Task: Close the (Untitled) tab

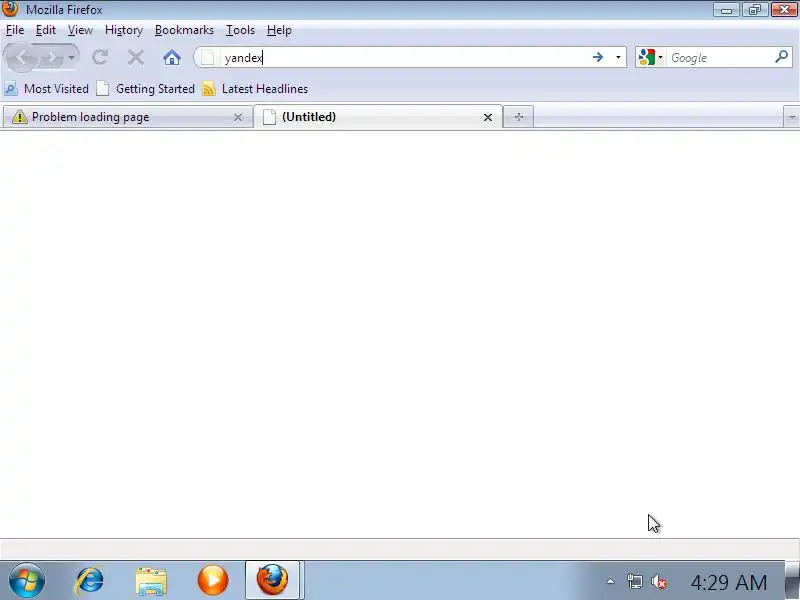Action: [488, 117]
